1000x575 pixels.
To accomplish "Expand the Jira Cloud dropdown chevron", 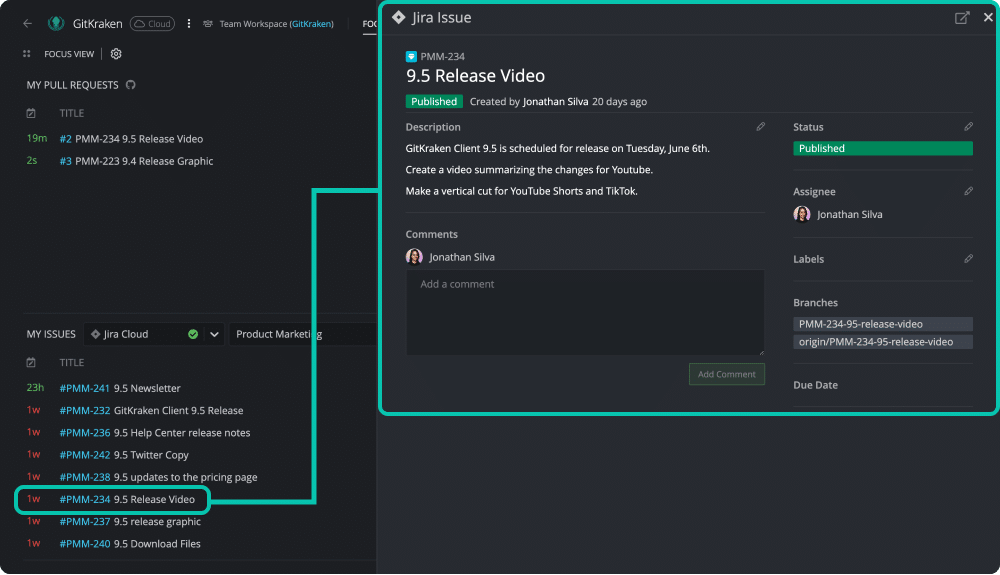I will 214,334.
